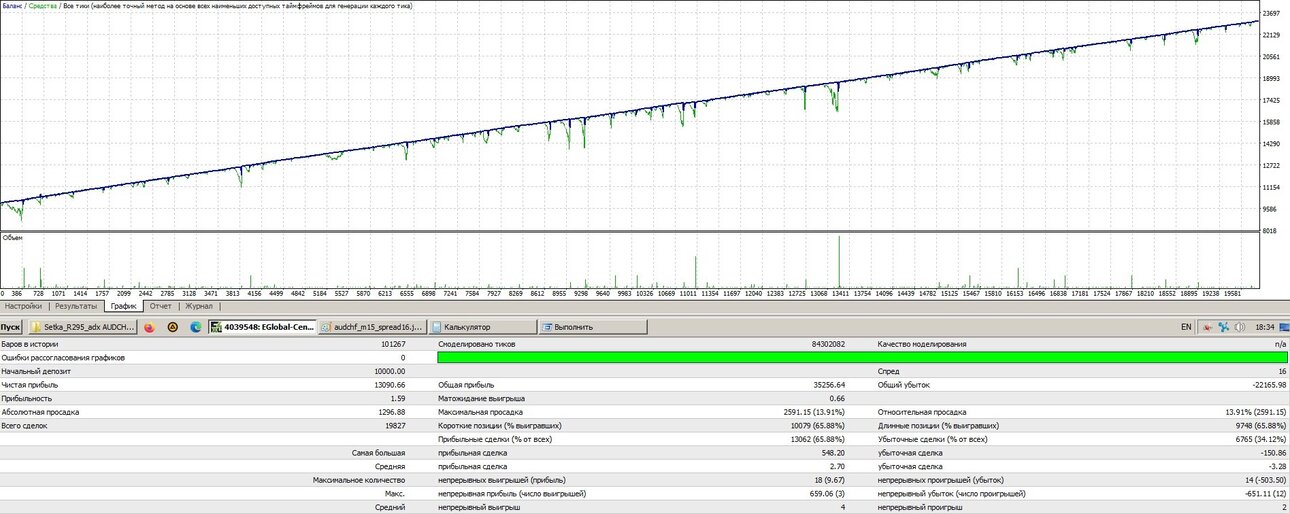Click the Пуск start button

(x=11, y=326)
